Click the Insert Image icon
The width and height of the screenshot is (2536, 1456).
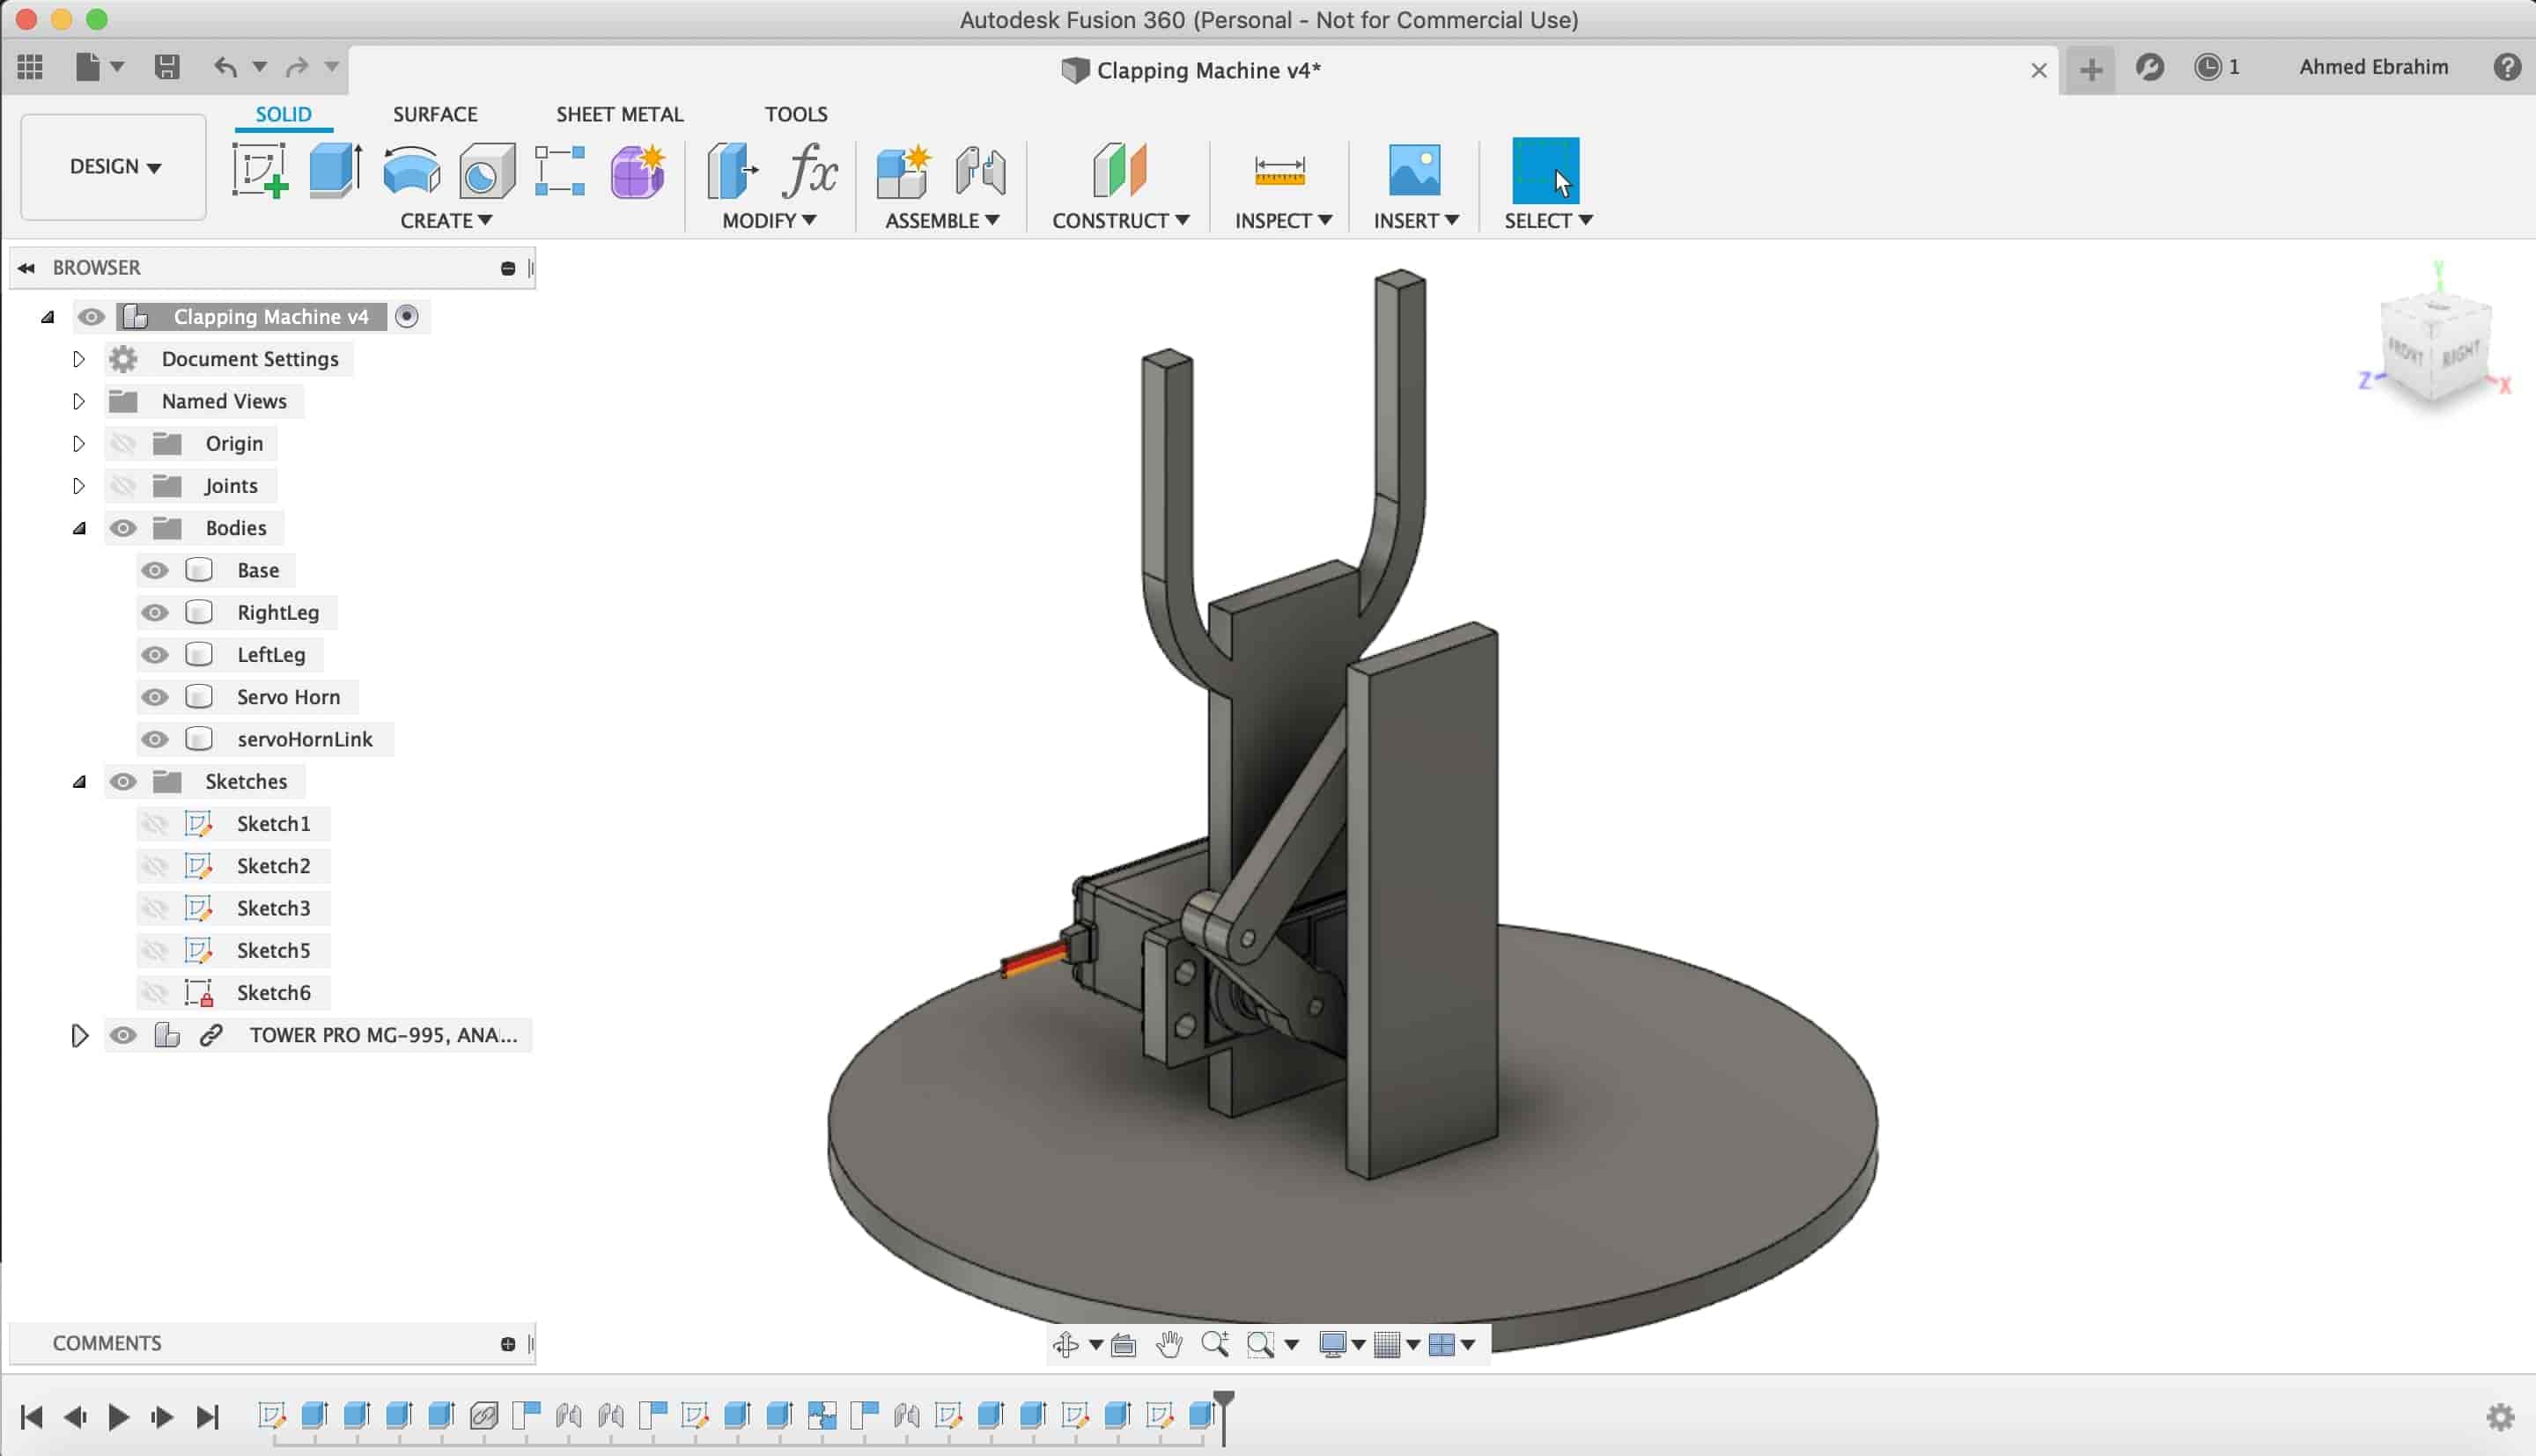pos(1415,170)
